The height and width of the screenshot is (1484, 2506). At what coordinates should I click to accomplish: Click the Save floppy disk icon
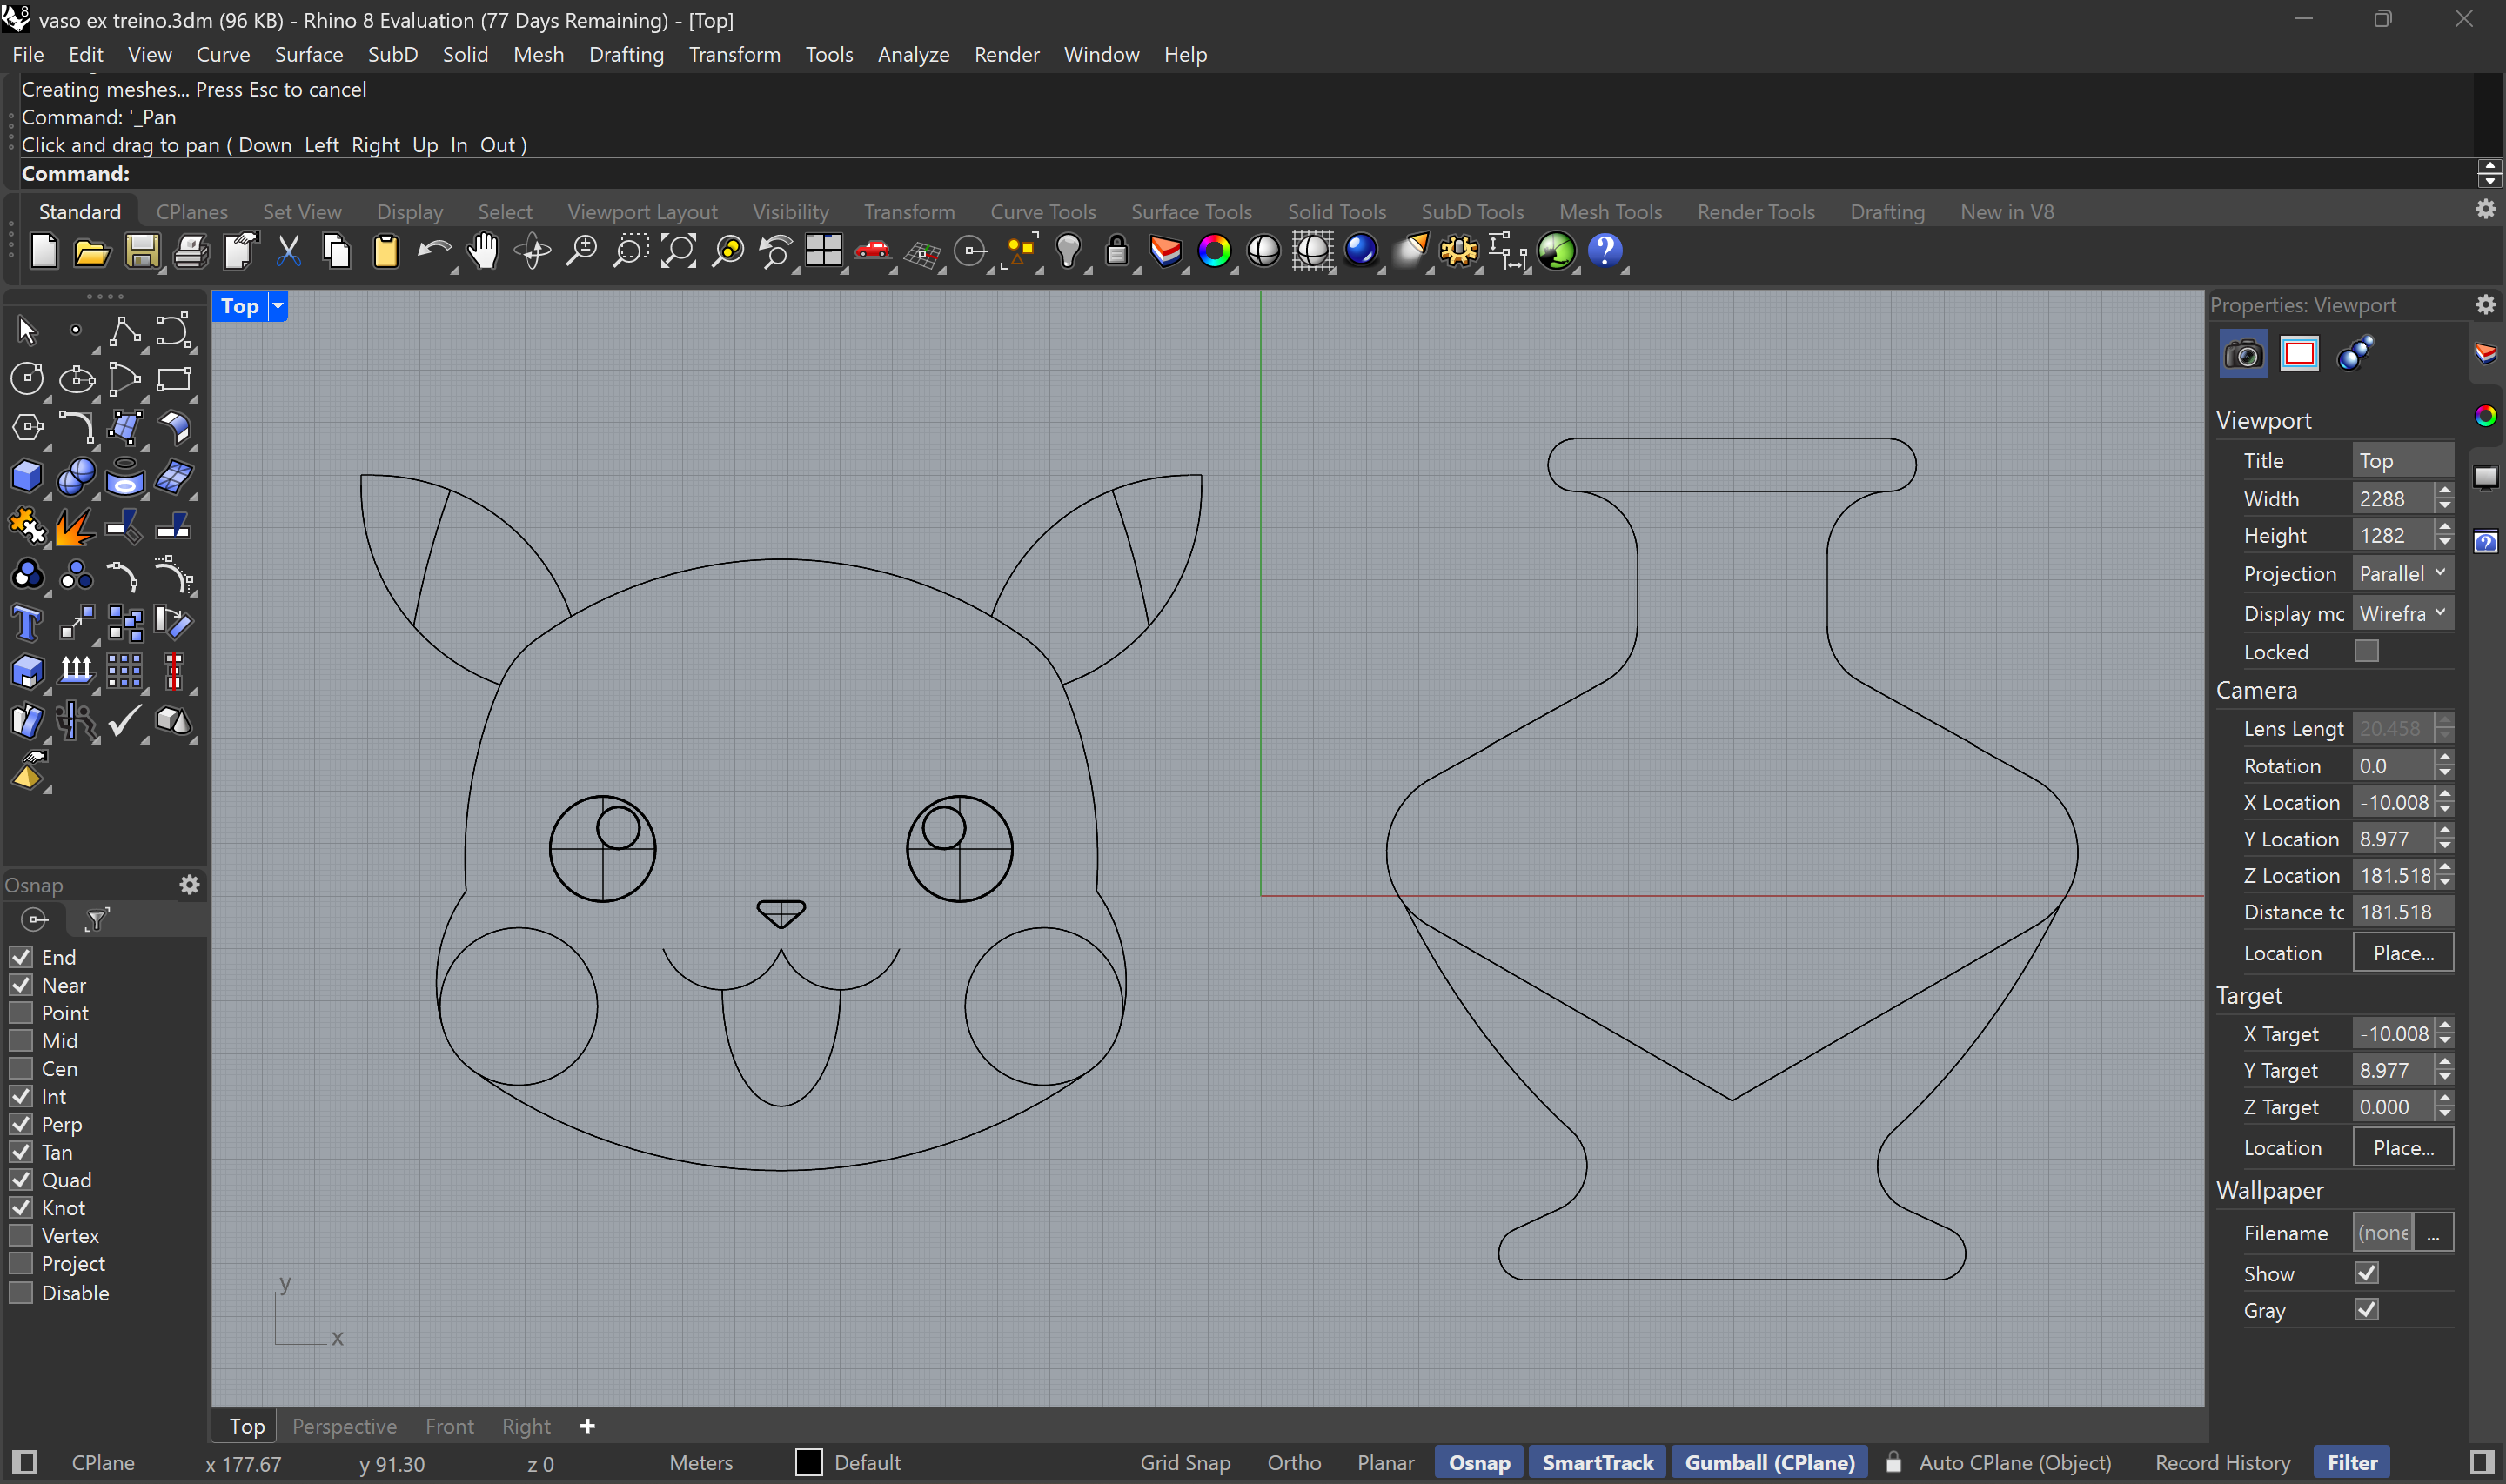[x=141, y=251]
